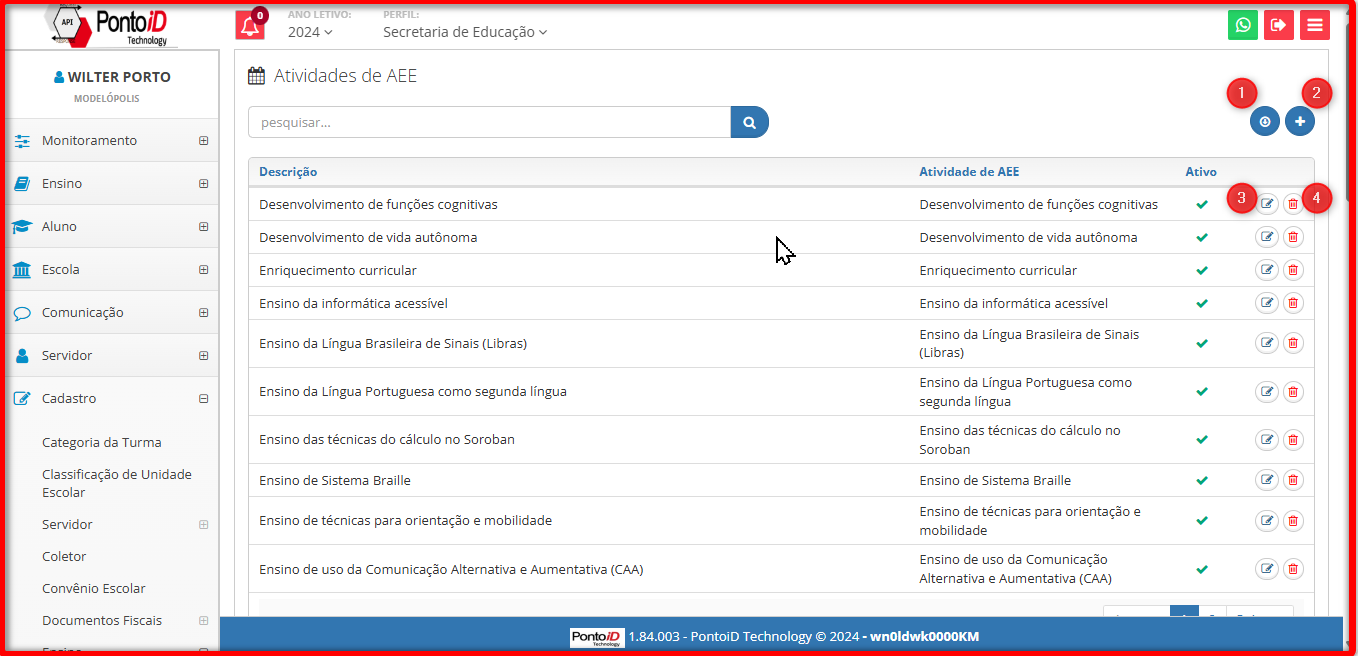Expand the top-level Servidor sidebar menu
The image size is (1358, 656).
tap(112, 356)
